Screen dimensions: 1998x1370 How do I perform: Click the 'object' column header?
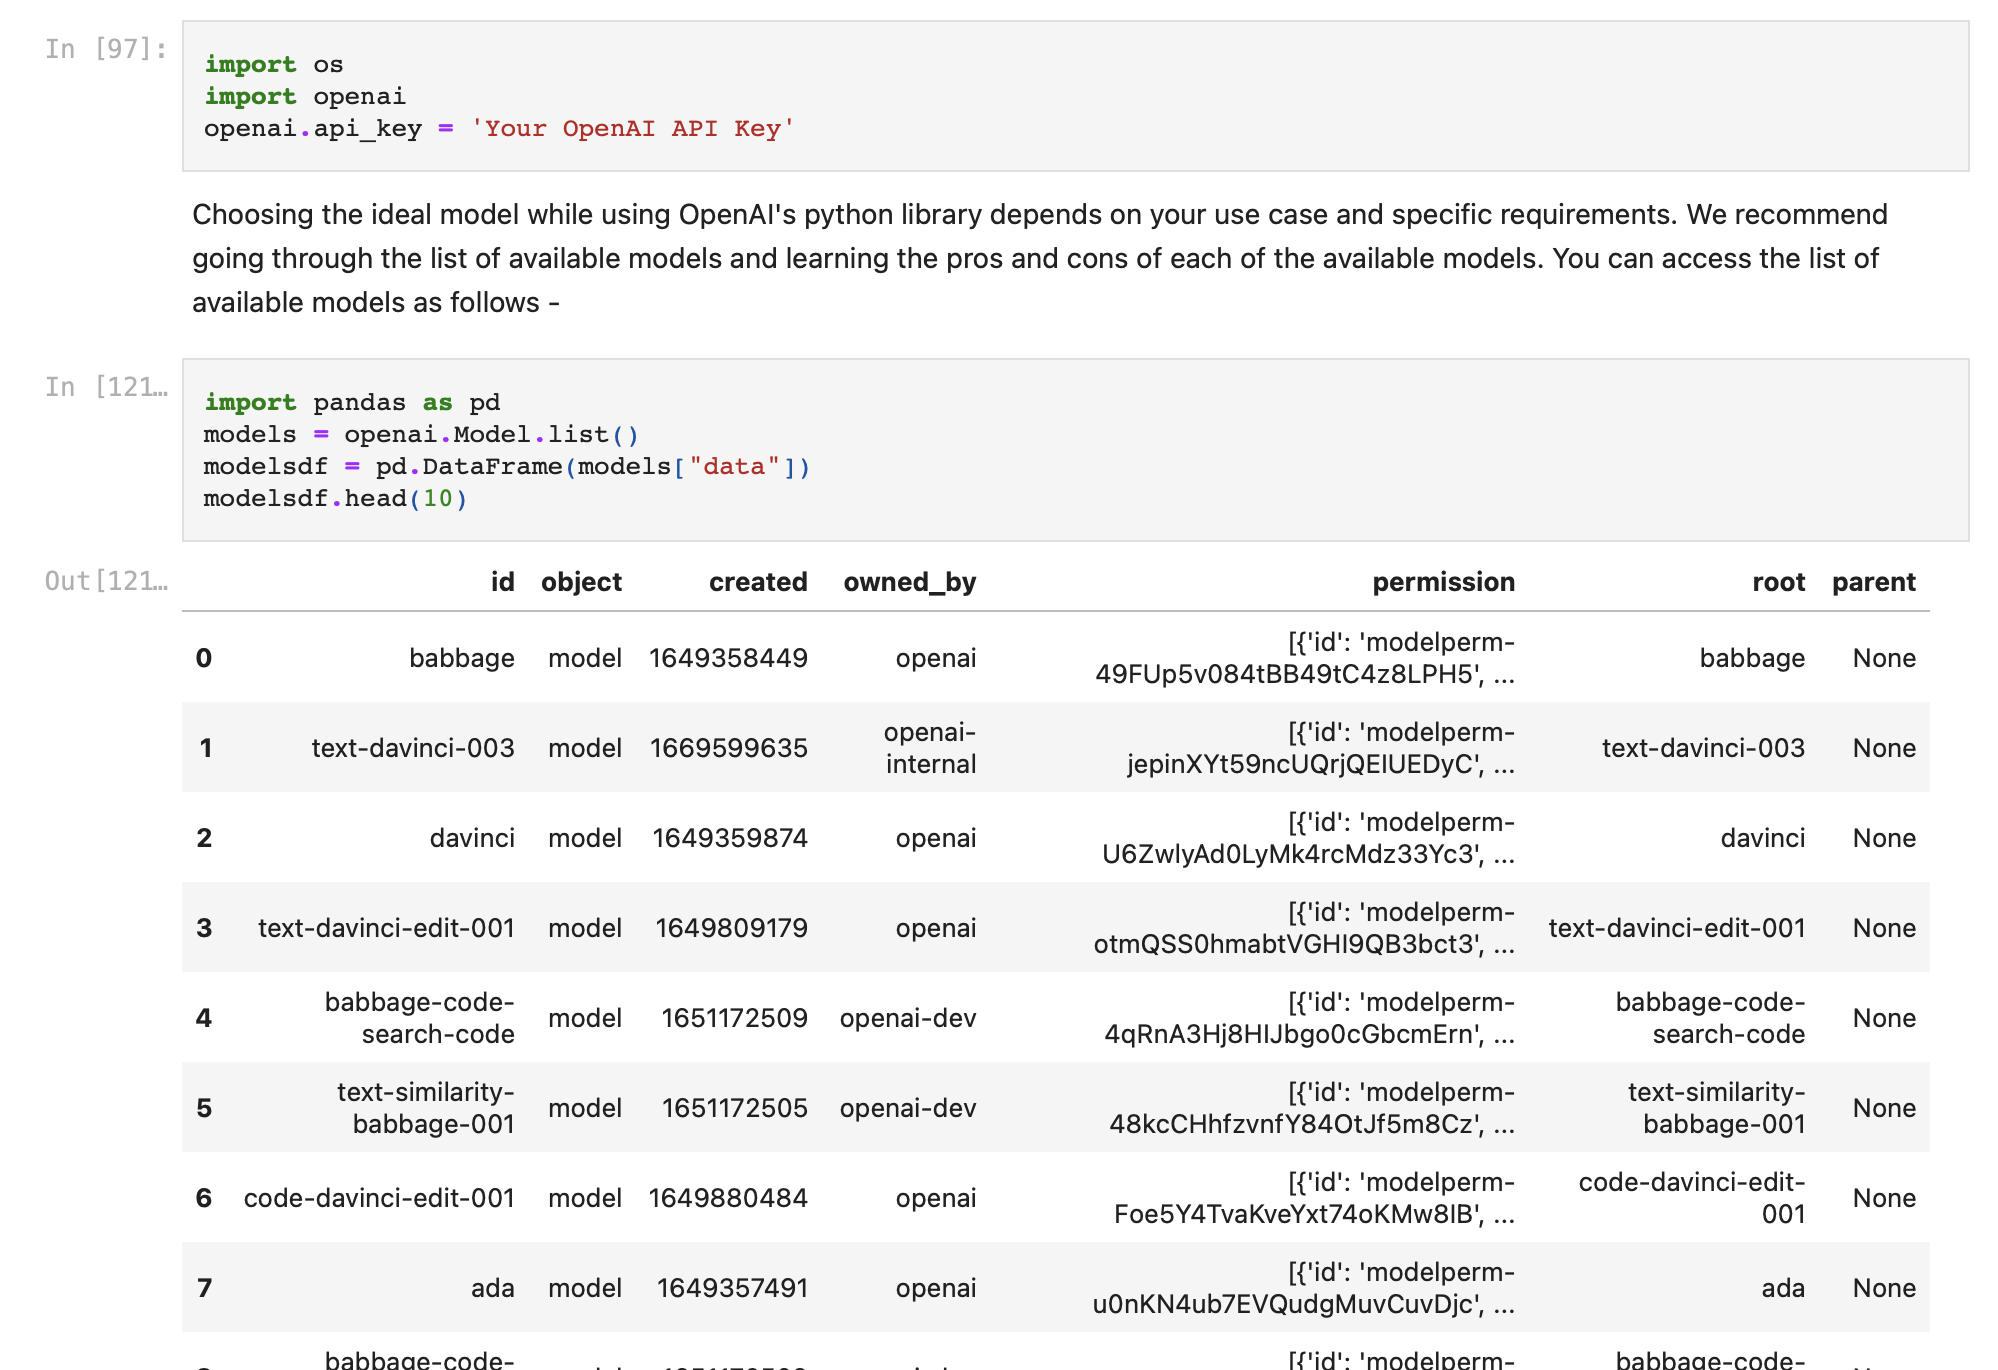581,582
